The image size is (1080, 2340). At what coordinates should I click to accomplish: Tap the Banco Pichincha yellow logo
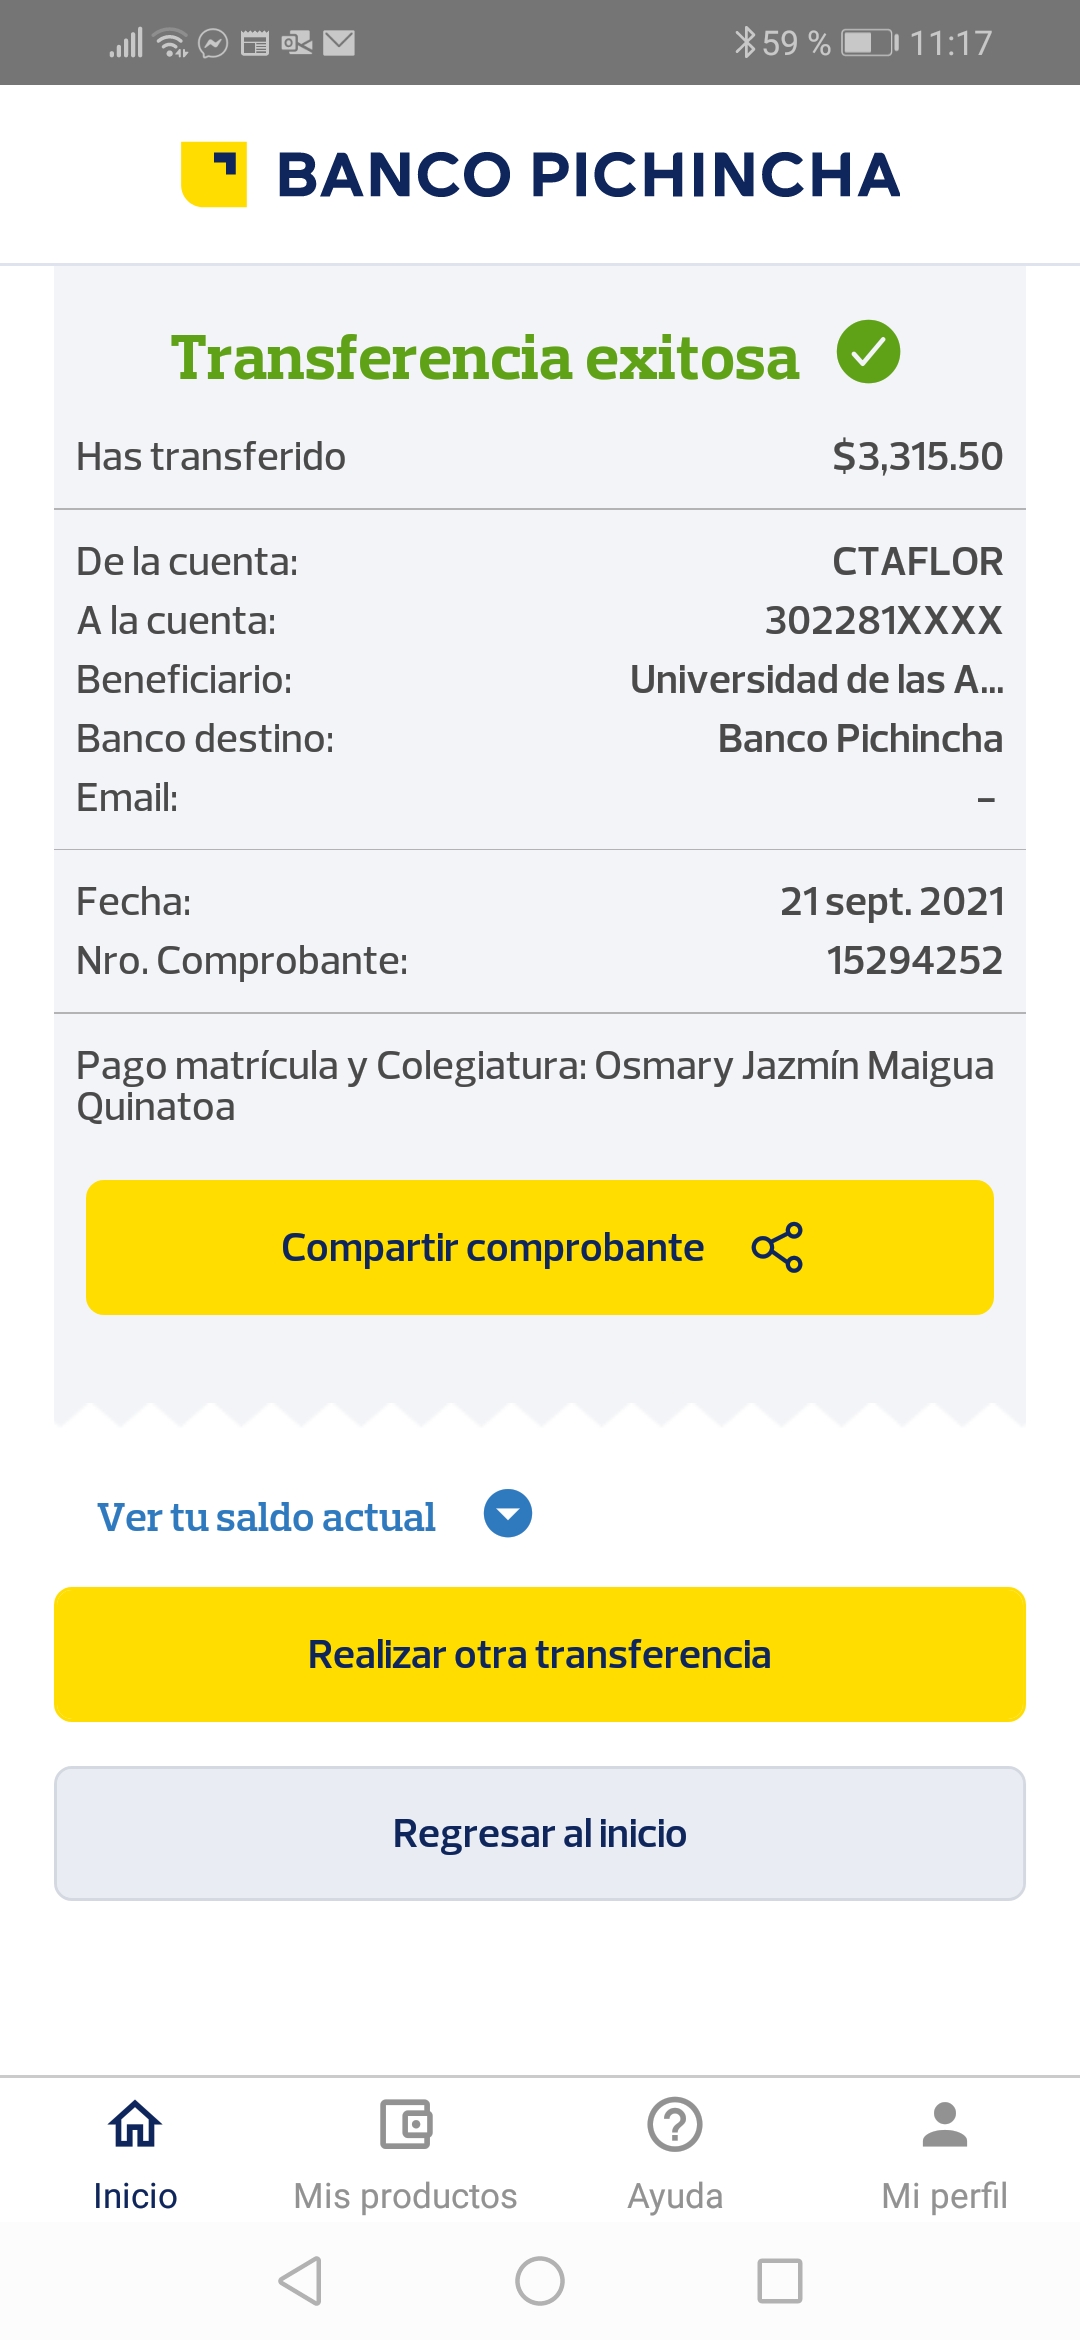214,174
